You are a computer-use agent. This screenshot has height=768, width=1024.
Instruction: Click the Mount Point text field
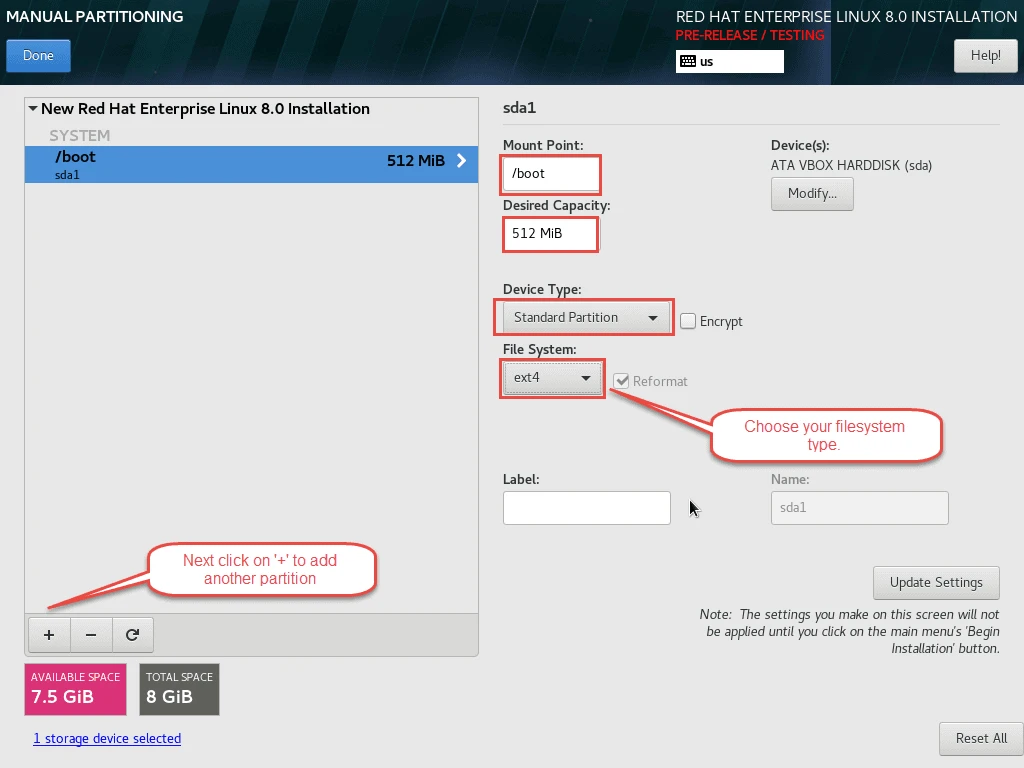(x=551, y=174)
